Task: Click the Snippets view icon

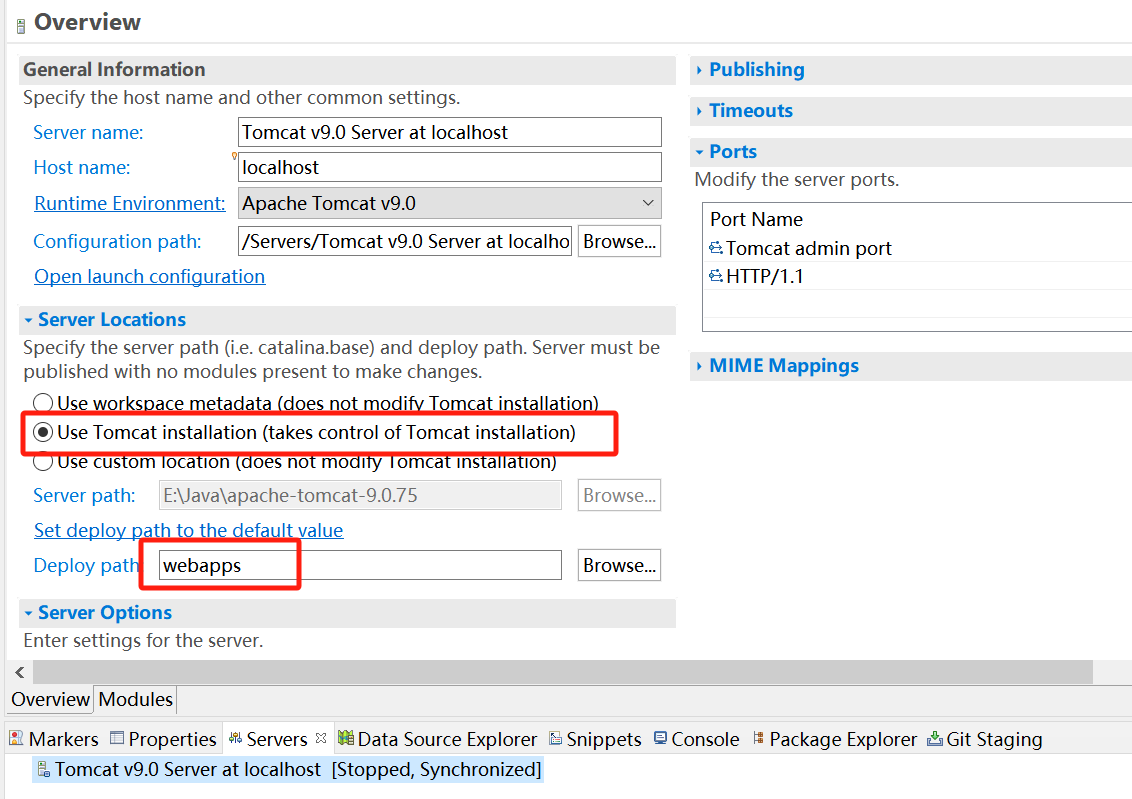Action: (x=555, y=738)
